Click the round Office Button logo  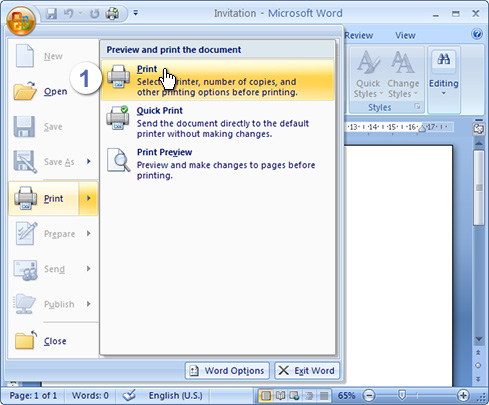point(21,21)
